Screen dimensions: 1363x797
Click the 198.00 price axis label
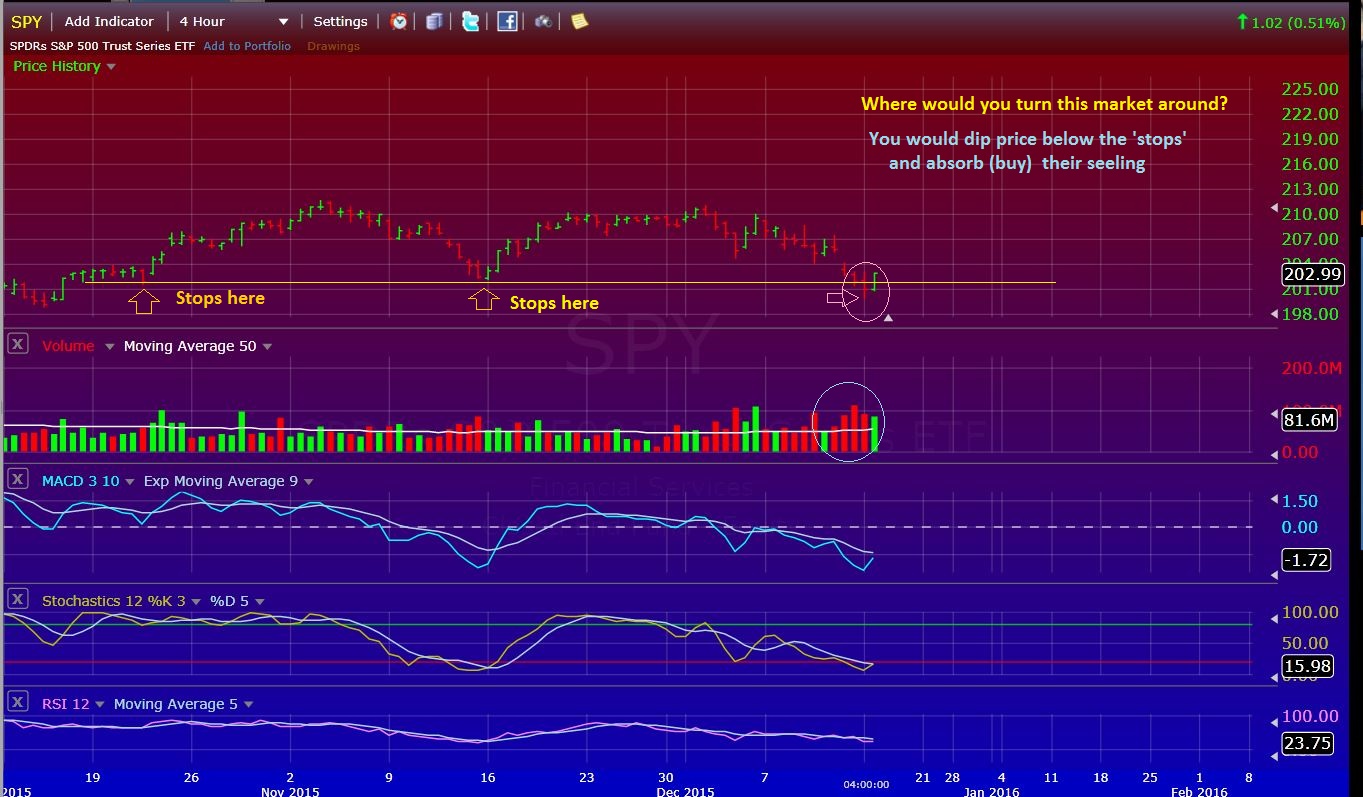tap(1310, 314)
